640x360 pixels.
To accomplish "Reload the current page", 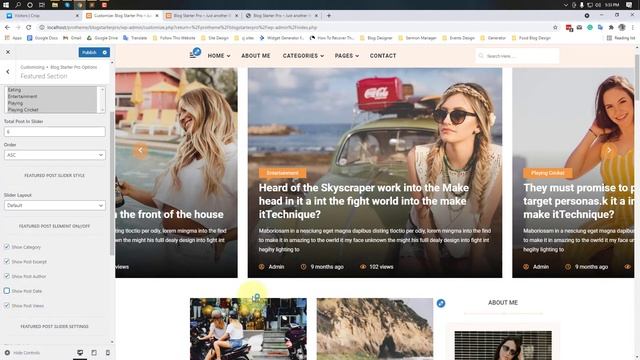I will (29, 27).
